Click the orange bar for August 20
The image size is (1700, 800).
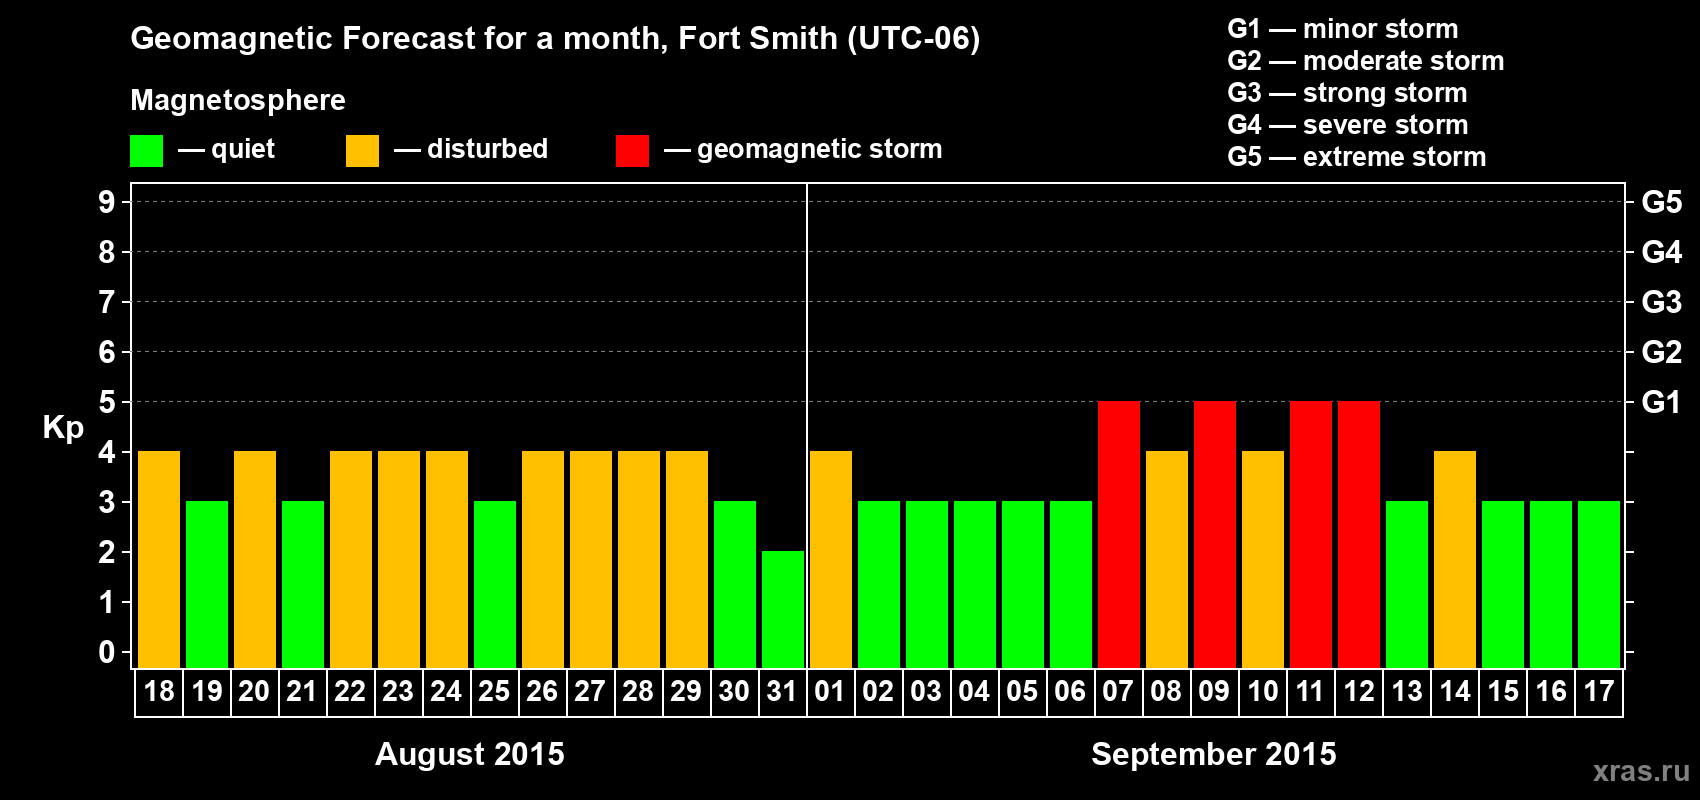(255, 560)
